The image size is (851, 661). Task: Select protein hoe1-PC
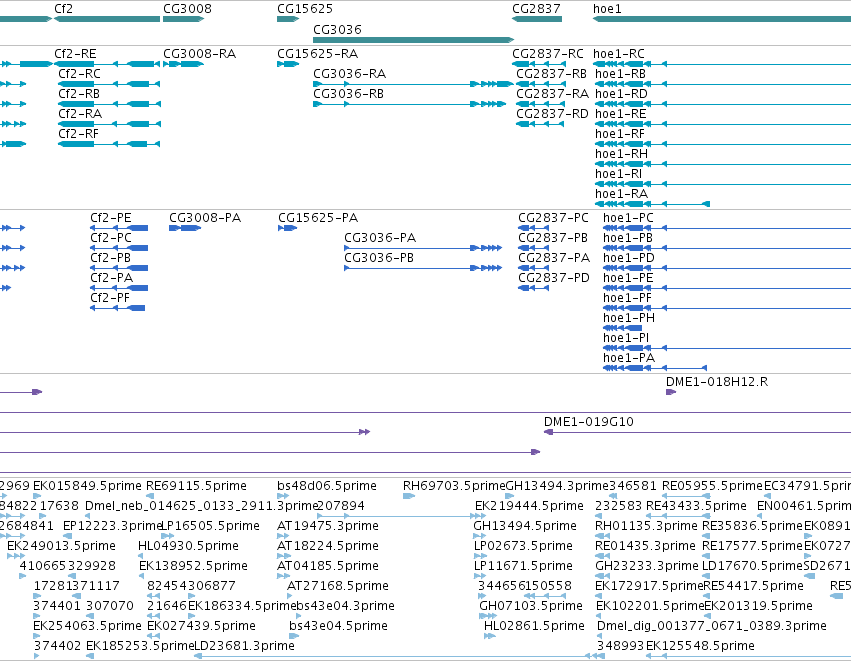628,218
